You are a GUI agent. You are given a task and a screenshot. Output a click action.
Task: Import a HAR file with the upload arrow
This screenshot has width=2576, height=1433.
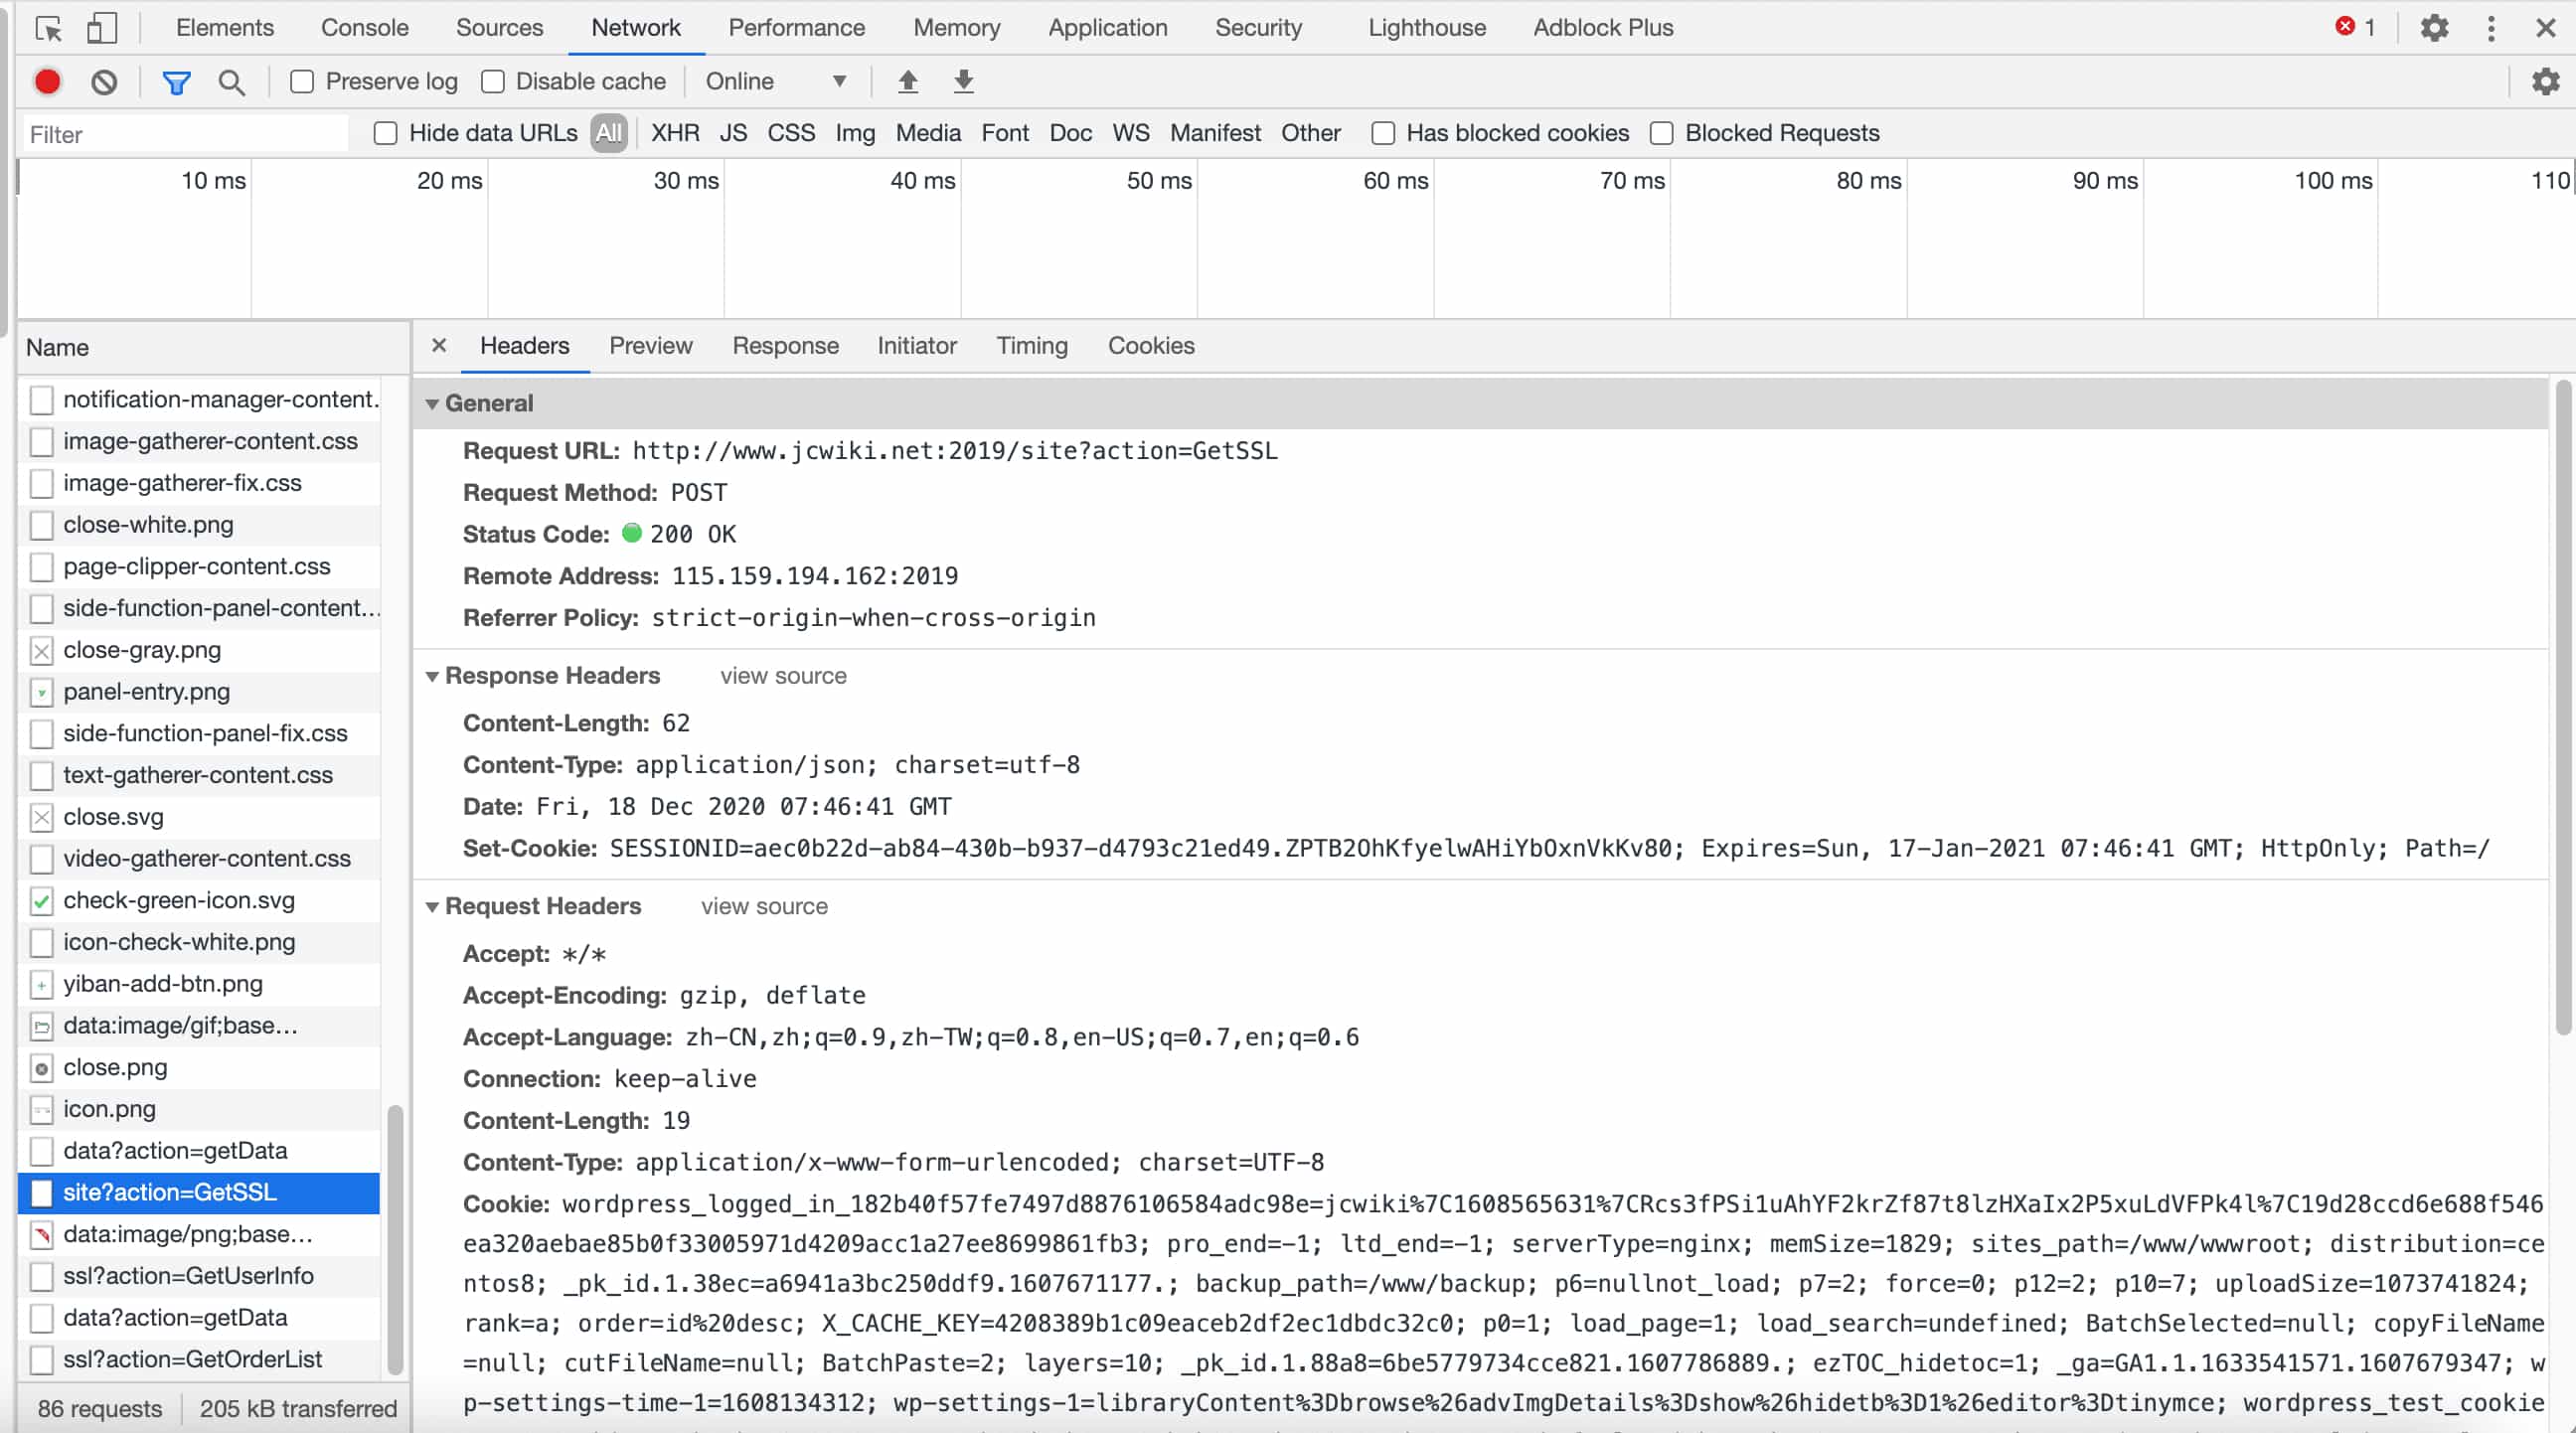coord(907,81)
